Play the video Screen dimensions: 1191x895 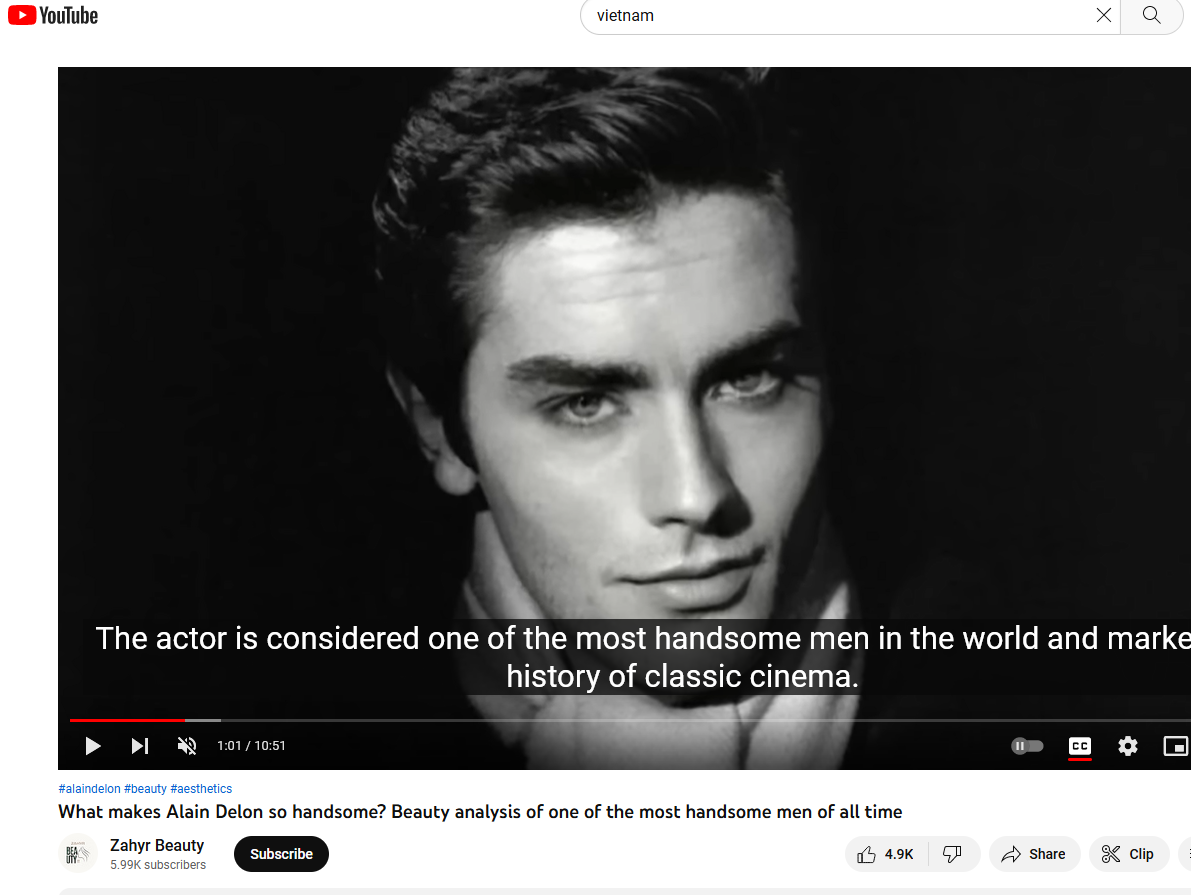(93, 746)
